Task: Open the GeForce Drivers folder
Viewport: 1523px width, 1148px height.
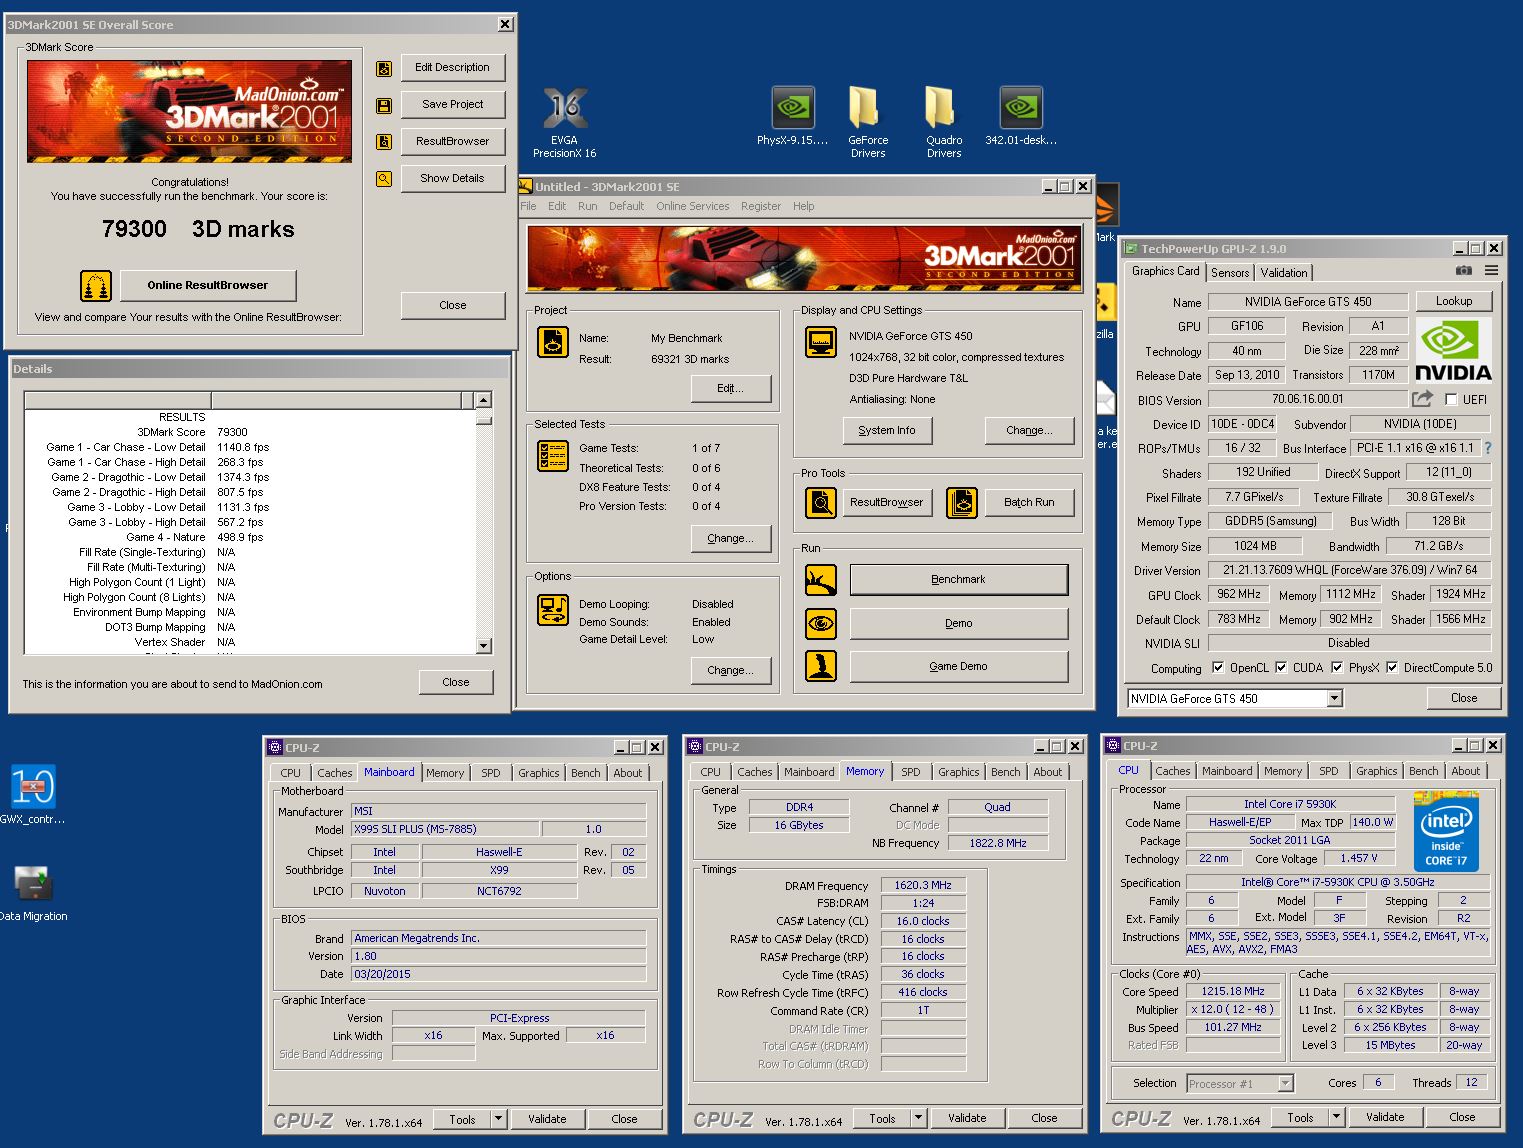Action: coord(868,122)
